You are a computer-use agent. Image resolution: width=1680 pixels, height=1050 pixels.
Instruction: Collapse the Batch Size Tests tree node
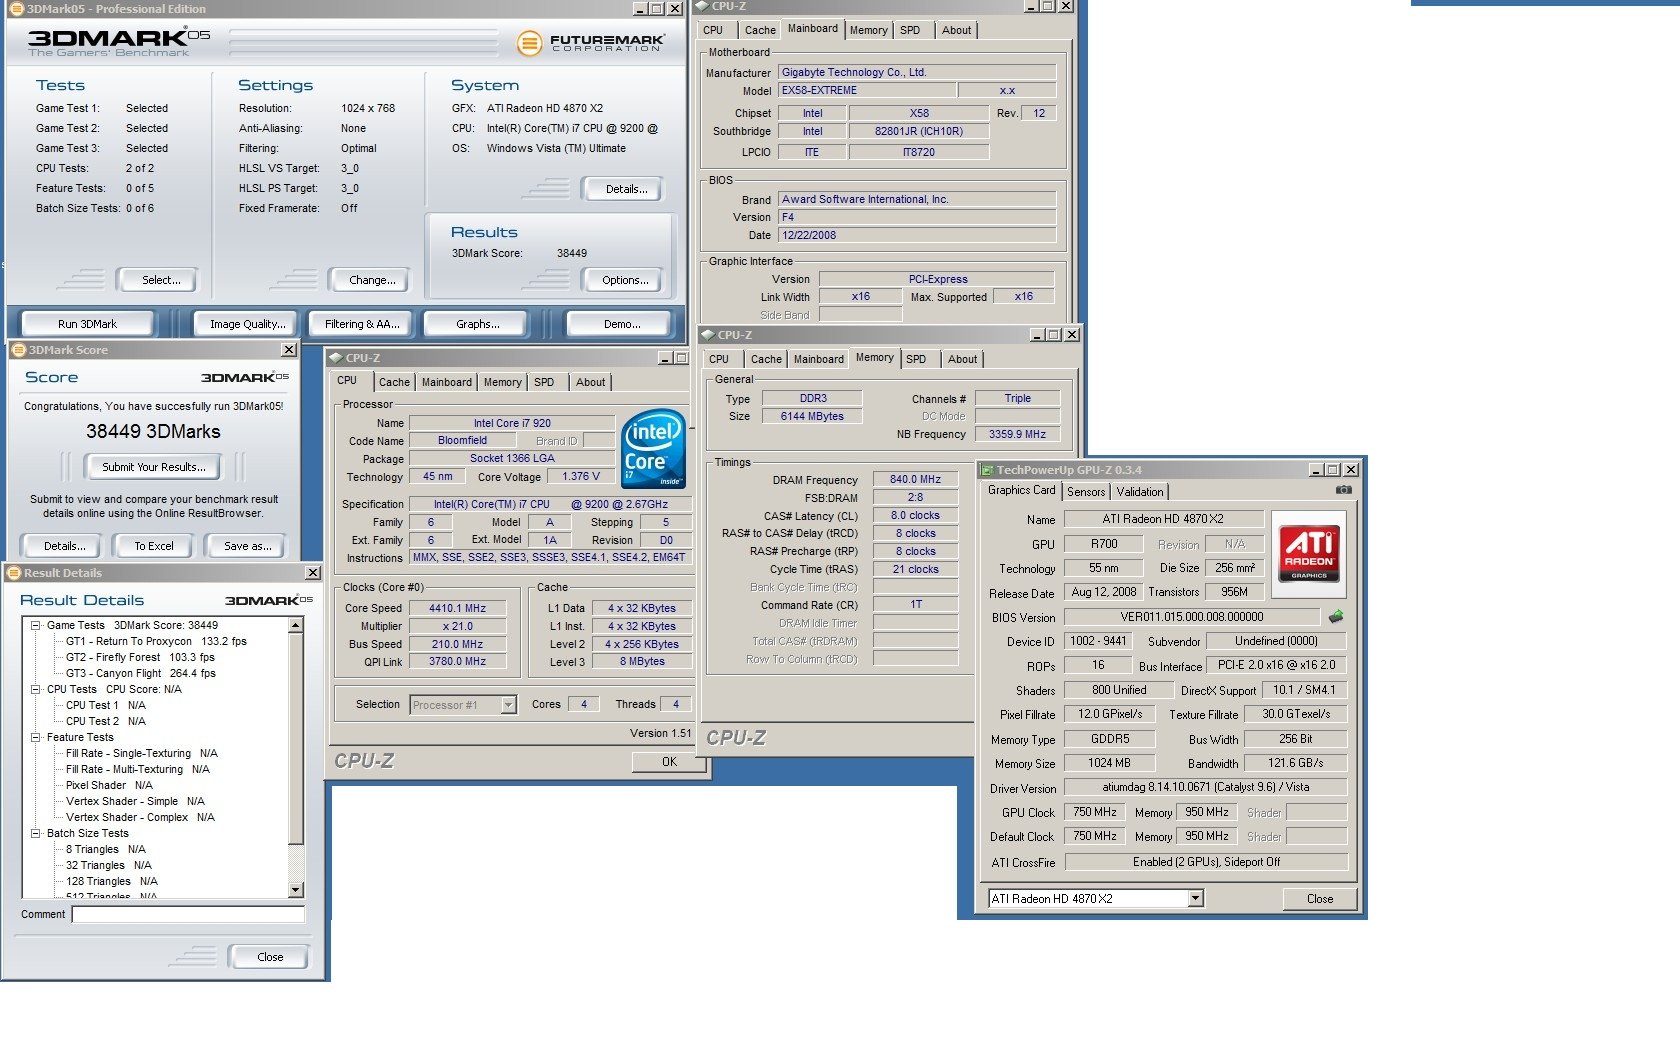(x=36, y=833)
